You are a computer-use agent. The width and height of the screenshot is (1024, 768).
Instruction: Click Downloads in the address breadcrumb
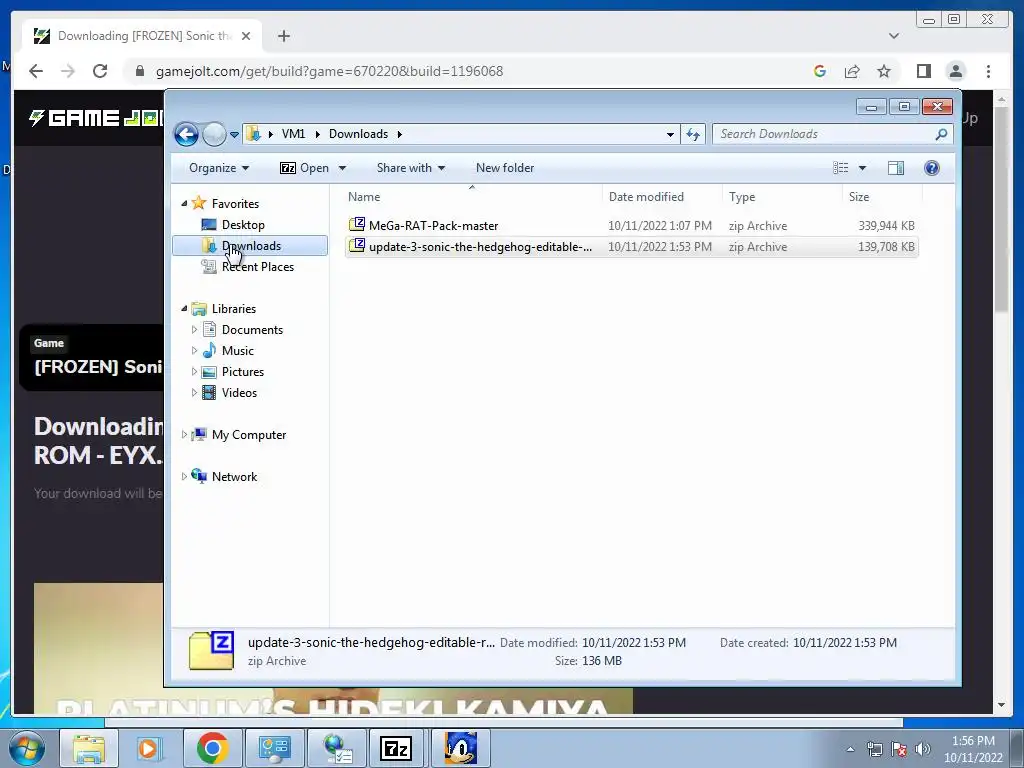(x=358, y=134)
